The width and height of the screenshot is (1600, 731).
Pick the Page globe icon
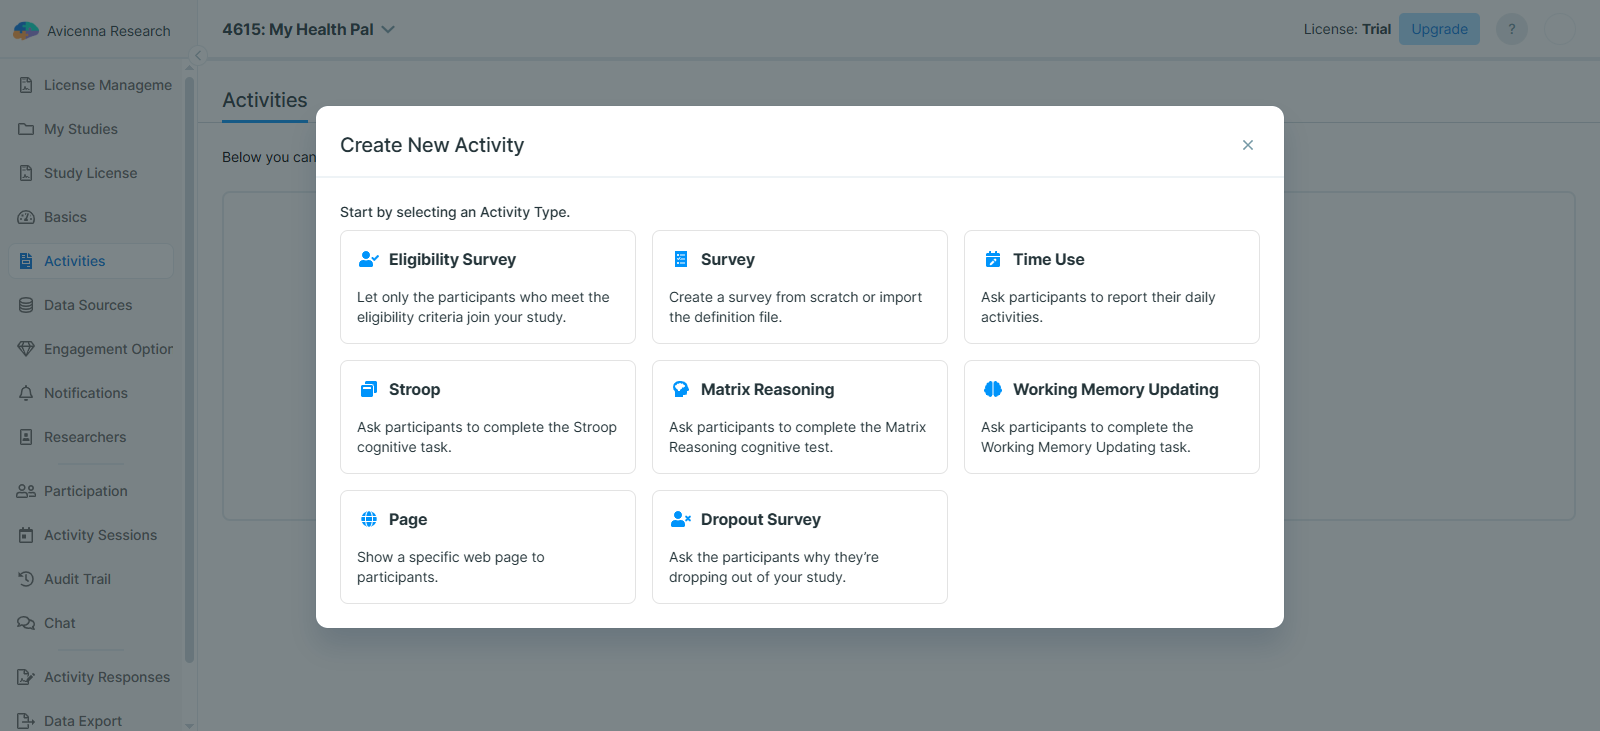tap(369, 520)
